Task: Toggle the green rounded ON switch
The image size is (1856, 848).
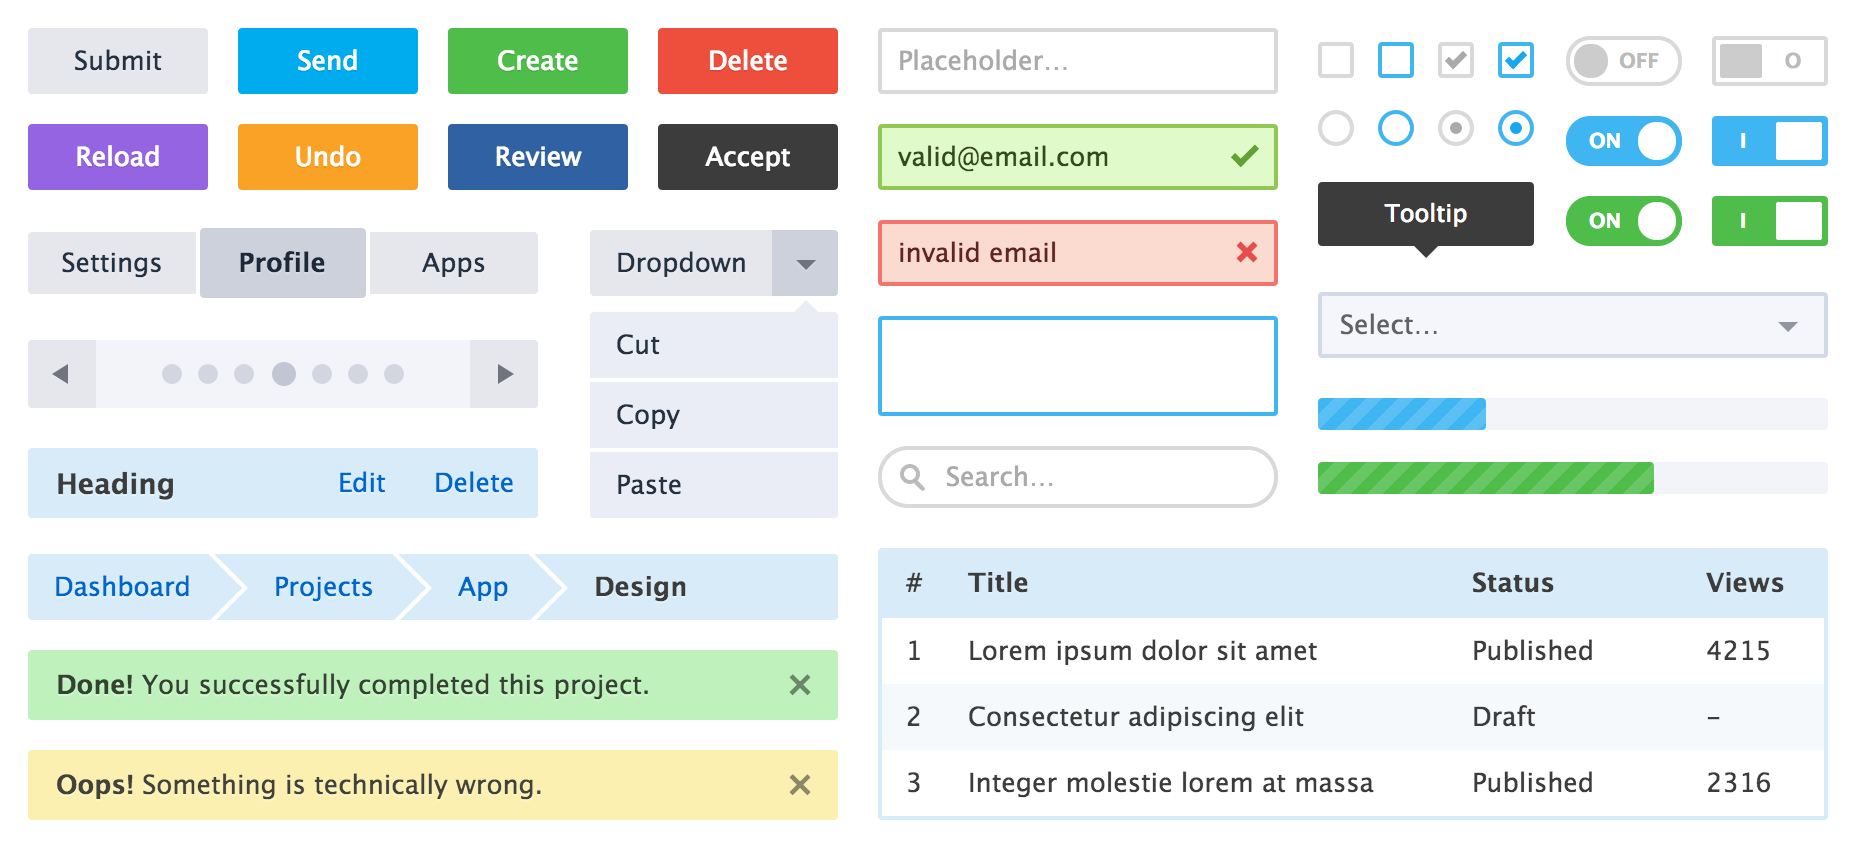Action: pos(1622,221)
